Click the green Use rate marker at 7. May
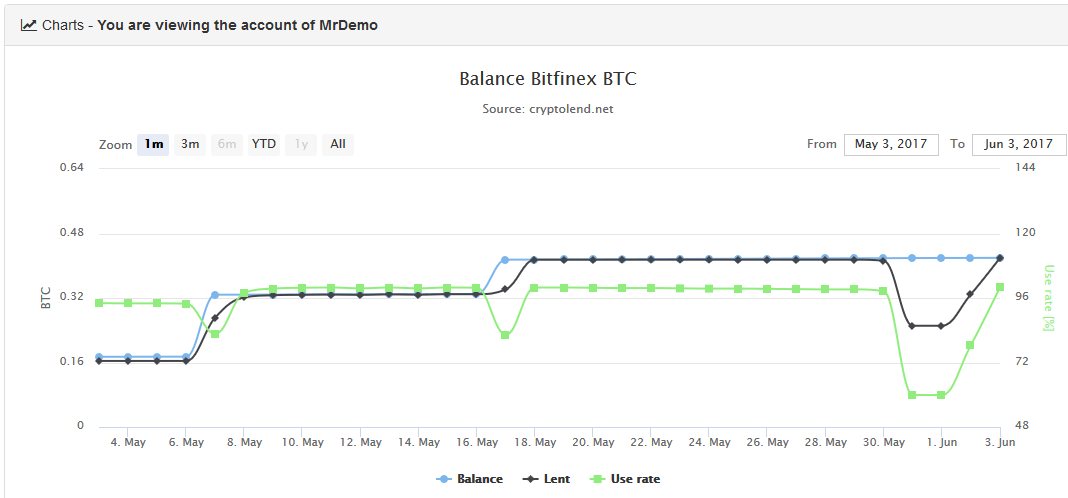The height and width of the screenshot is (498, 1068). [x=215, y=334]
